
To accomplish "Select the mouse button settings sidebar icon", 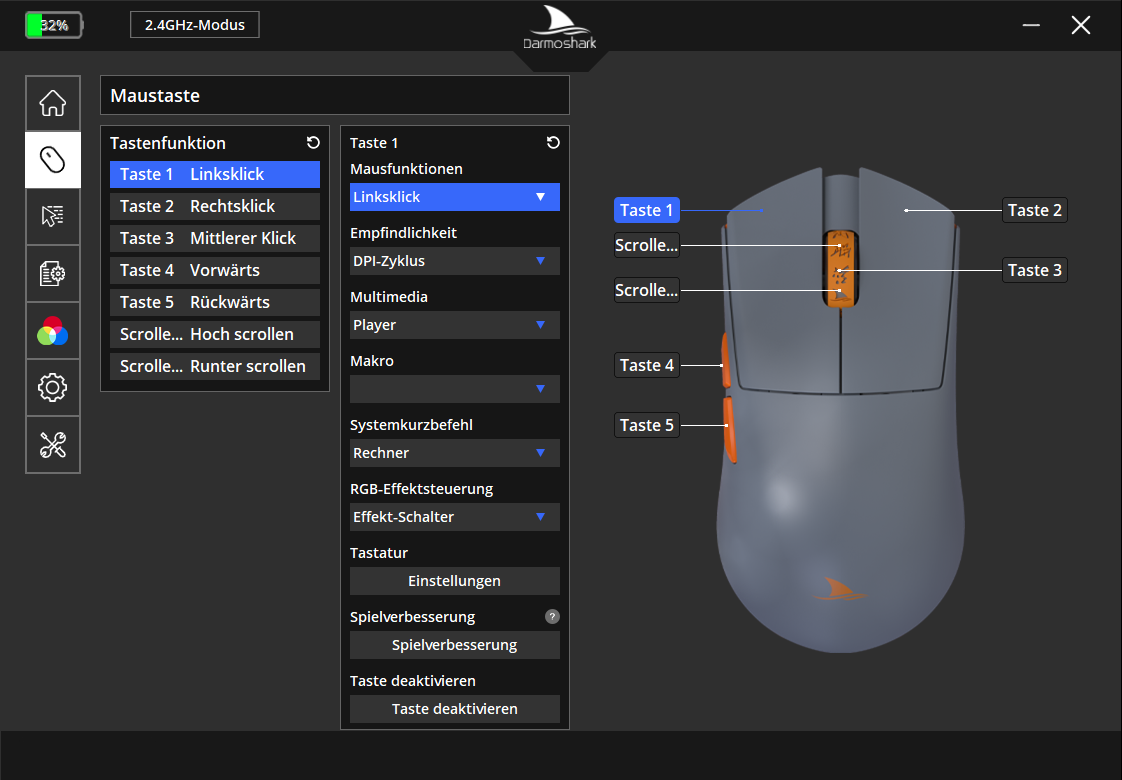I will coord(53,160).
